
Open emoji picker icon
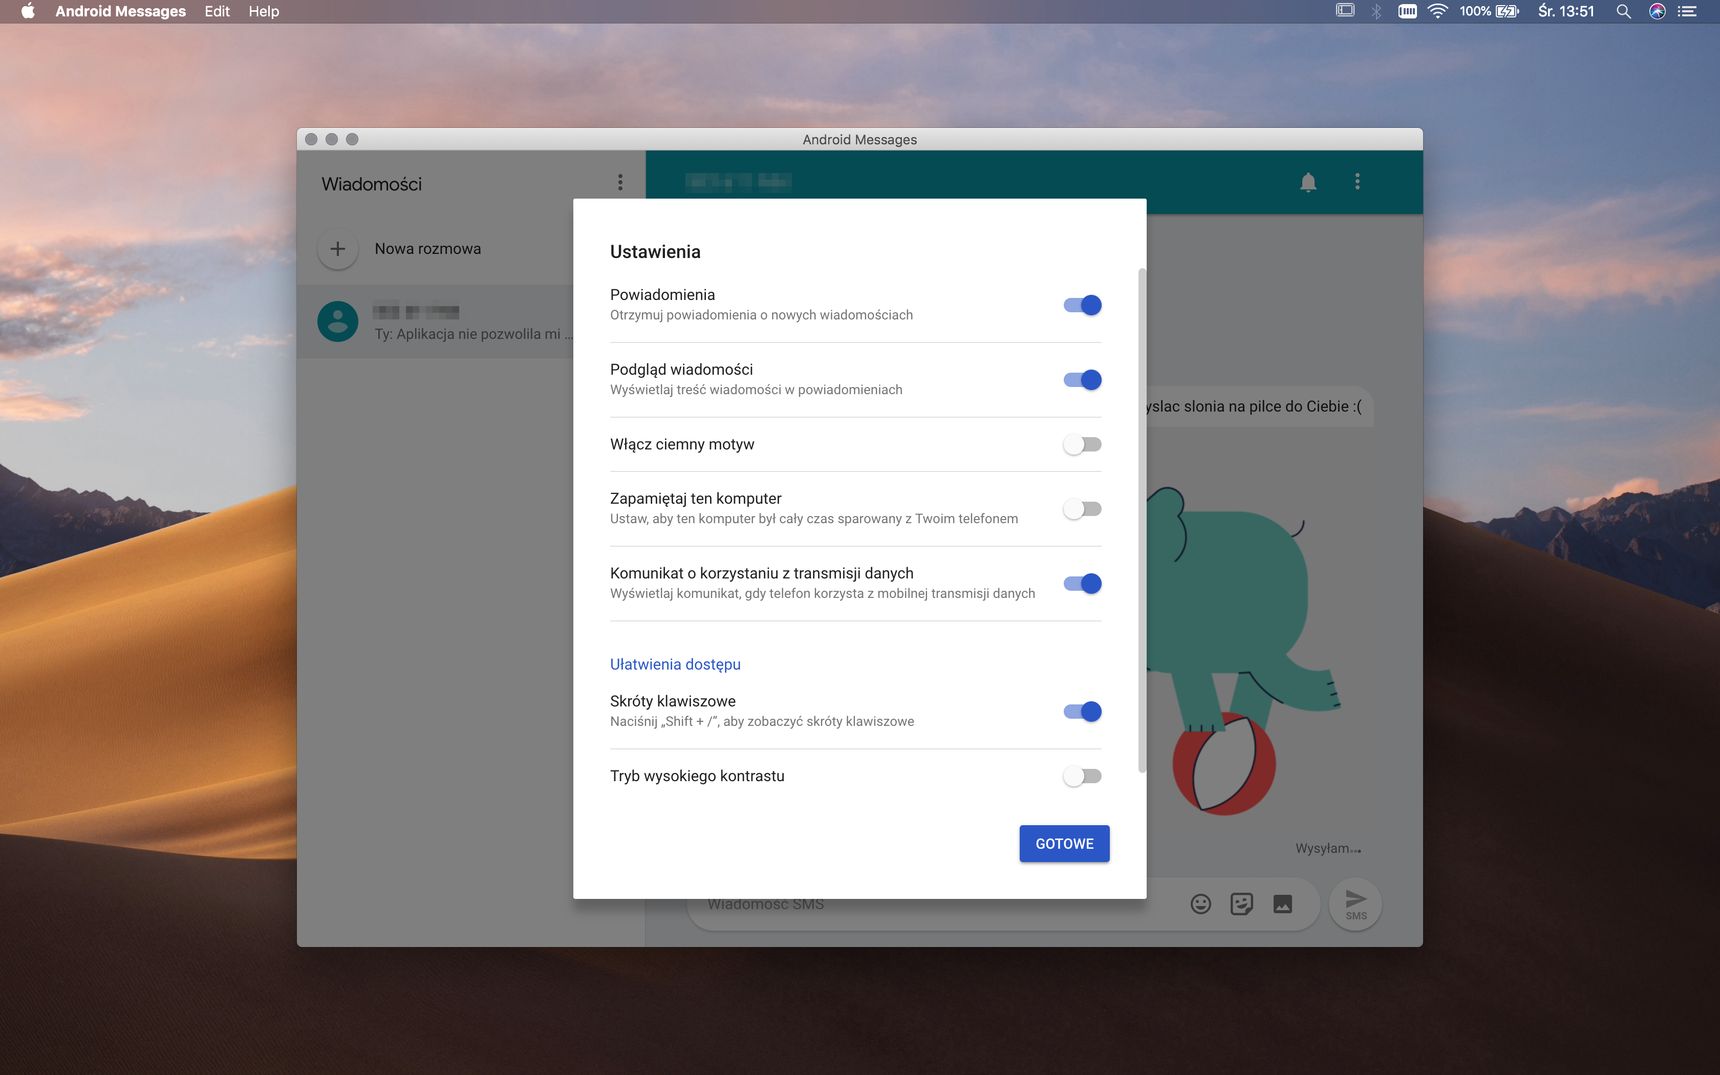coord(1201,904)
